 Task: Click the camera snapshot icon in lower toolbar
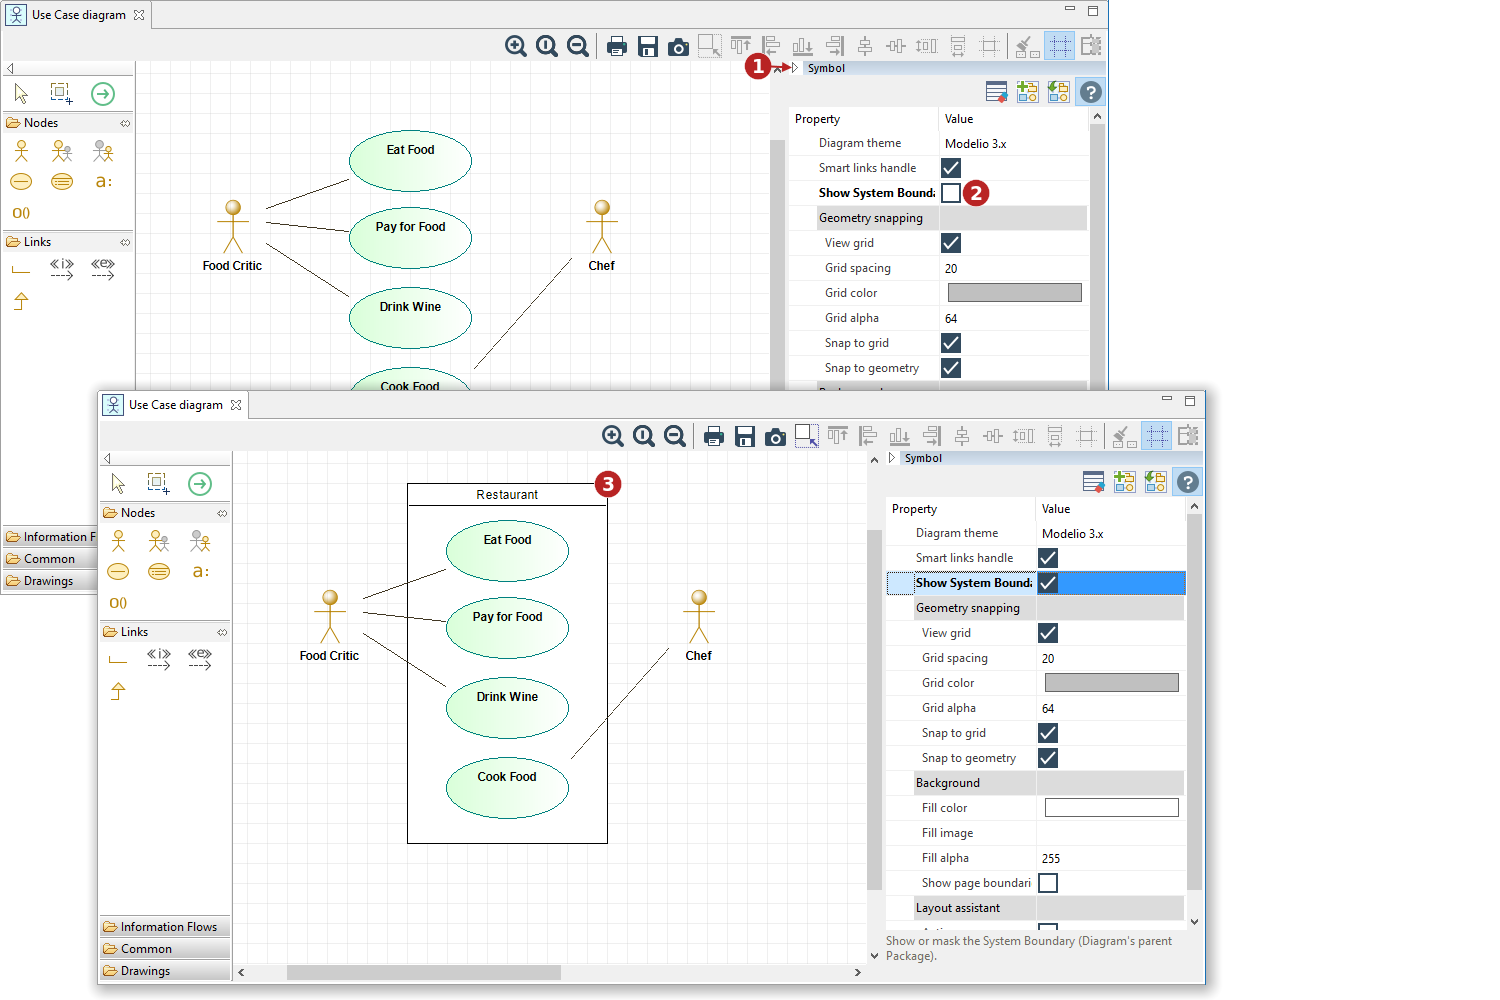(x=775, y=436)
